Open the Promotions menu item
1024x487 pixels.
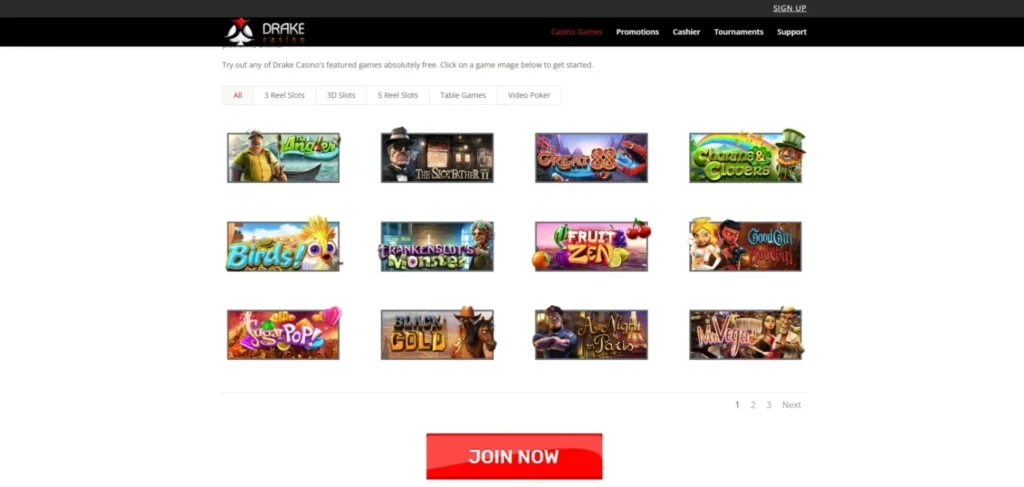(637, 32)
